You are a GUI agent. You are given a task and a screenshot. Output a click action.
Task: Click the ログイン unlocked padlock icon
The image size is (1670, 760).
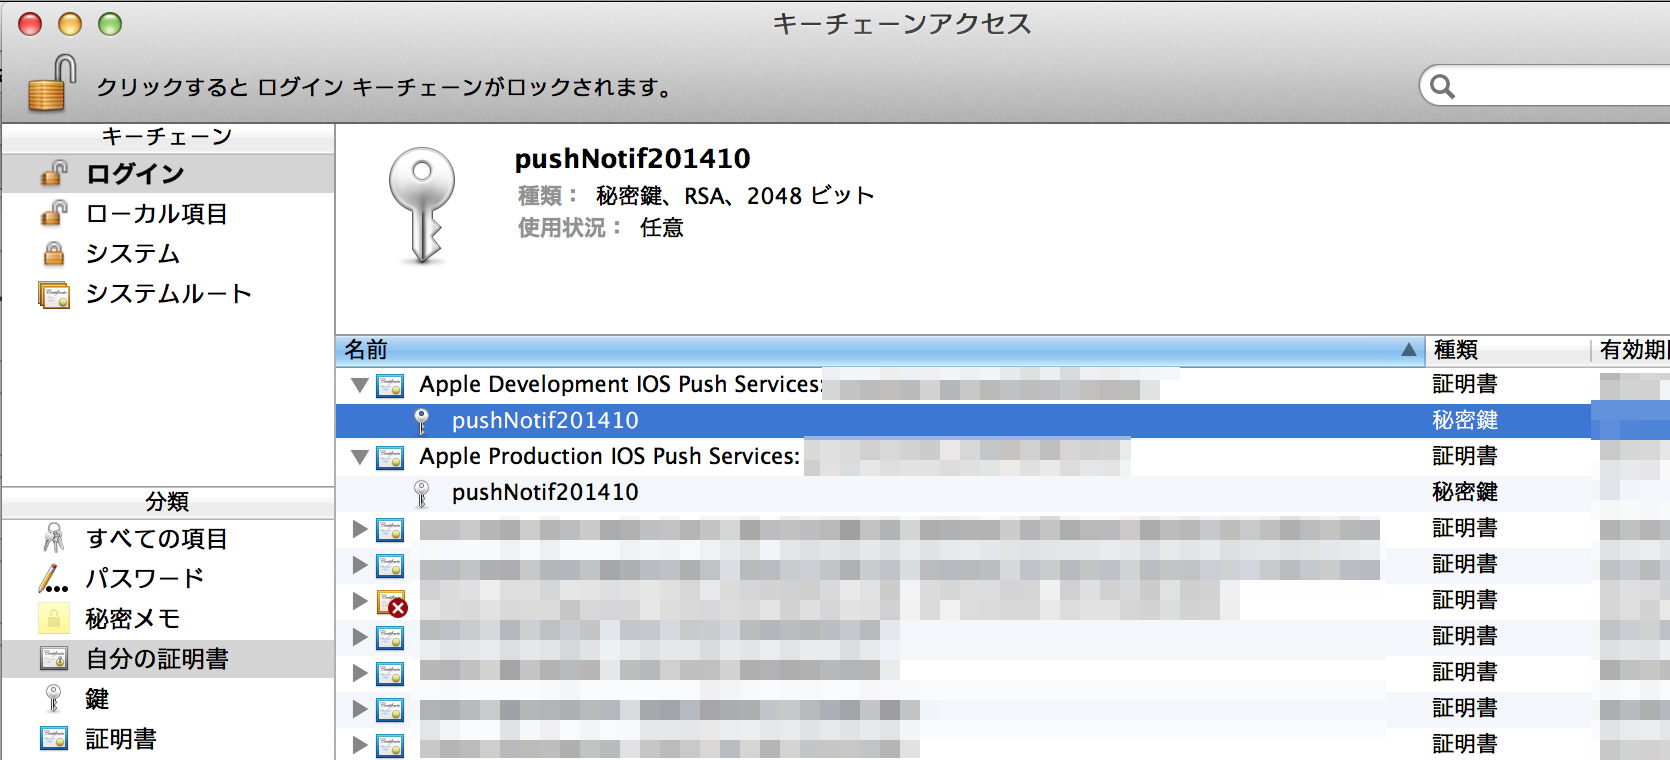[x=54, y=173]
